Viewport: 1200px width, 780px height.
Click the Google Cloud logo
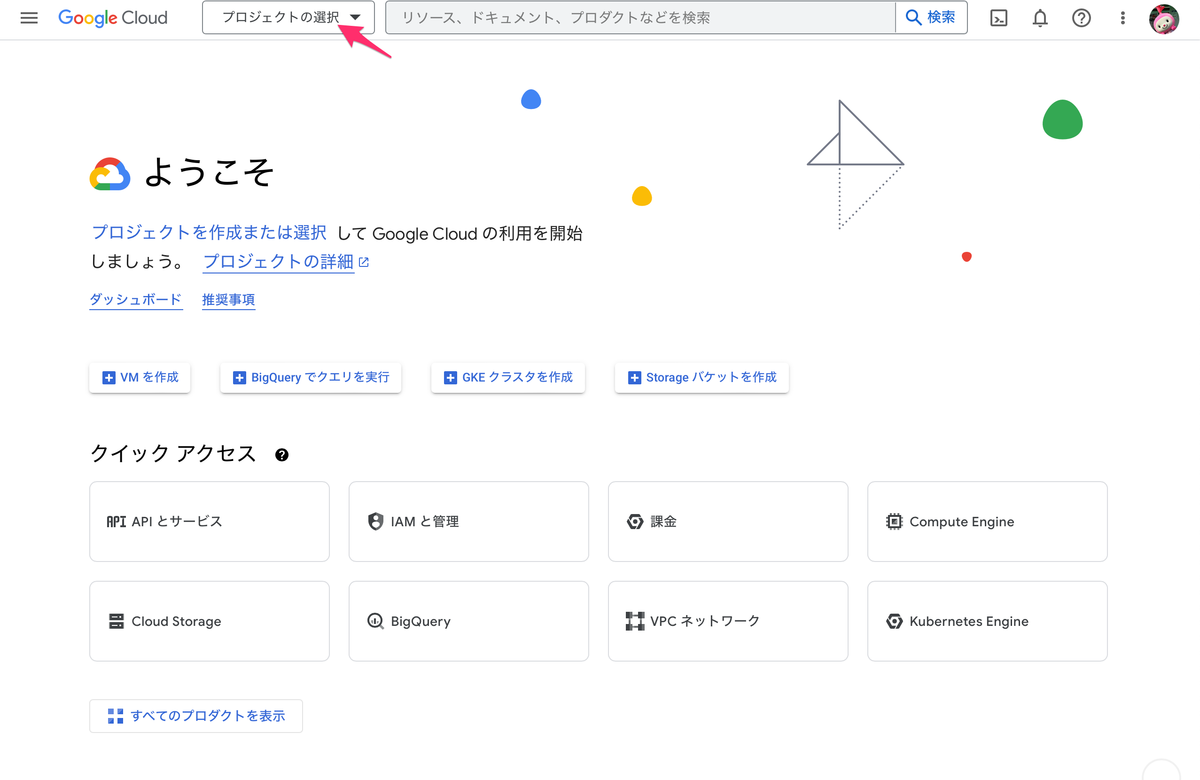(113, 18)
